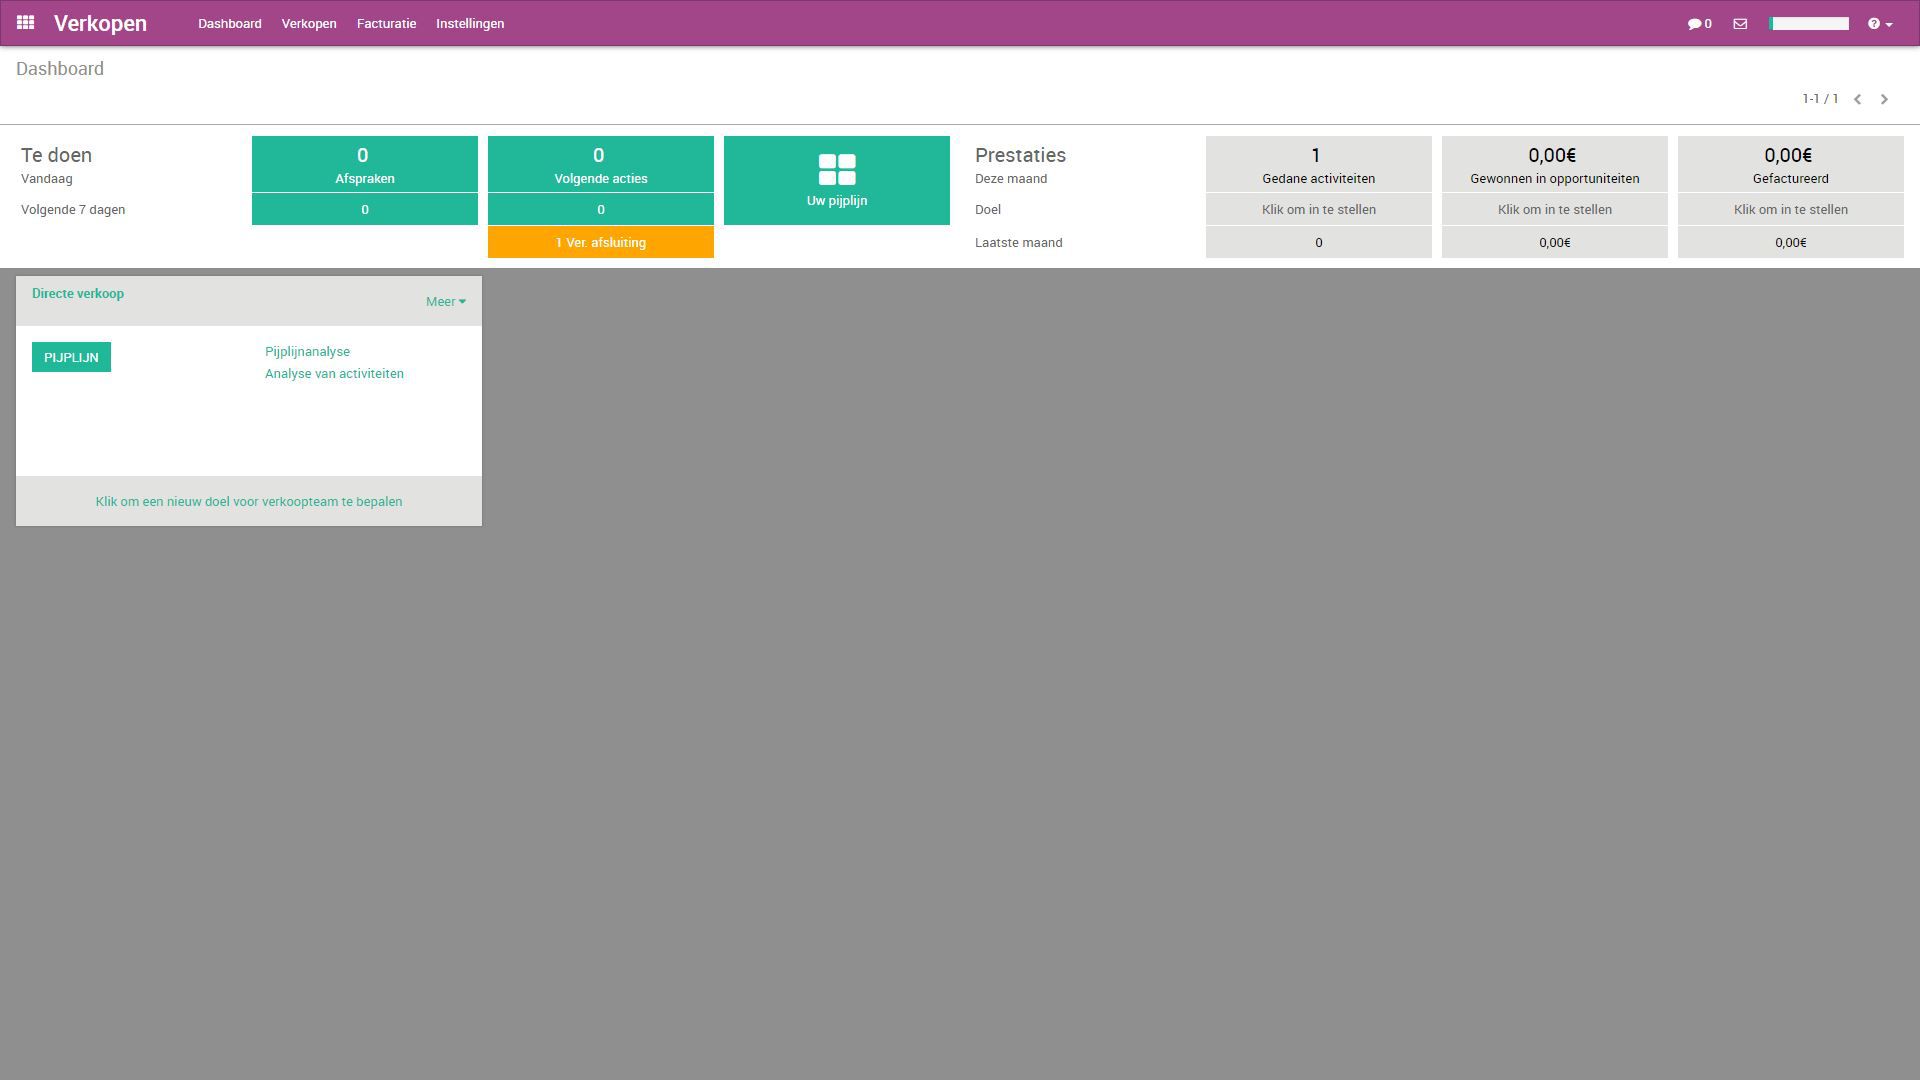The width and height of the screenshot is (1920, 1080).
Task: Set goal for Gefactureerd column
Action: (1790, 209)
